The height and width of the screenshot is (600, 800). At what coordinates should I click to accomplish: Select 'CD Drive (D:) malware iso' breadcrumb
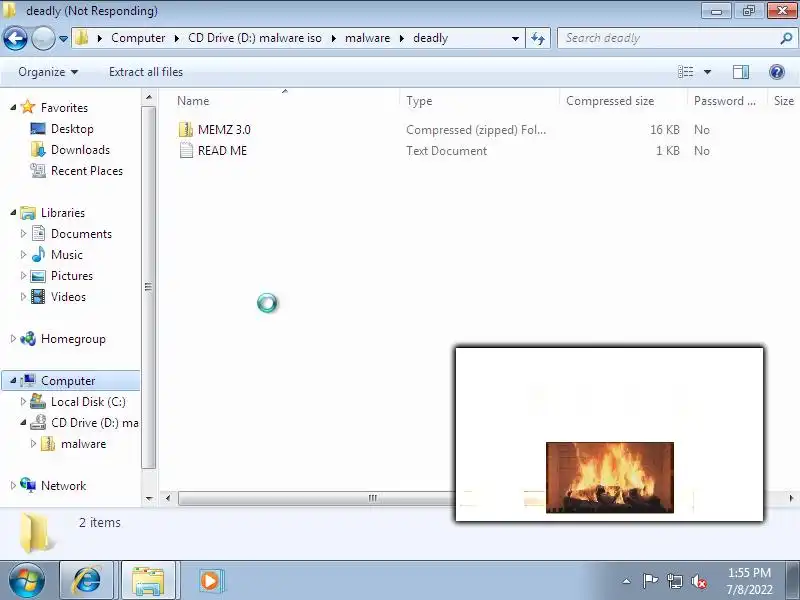pos(255,38)
